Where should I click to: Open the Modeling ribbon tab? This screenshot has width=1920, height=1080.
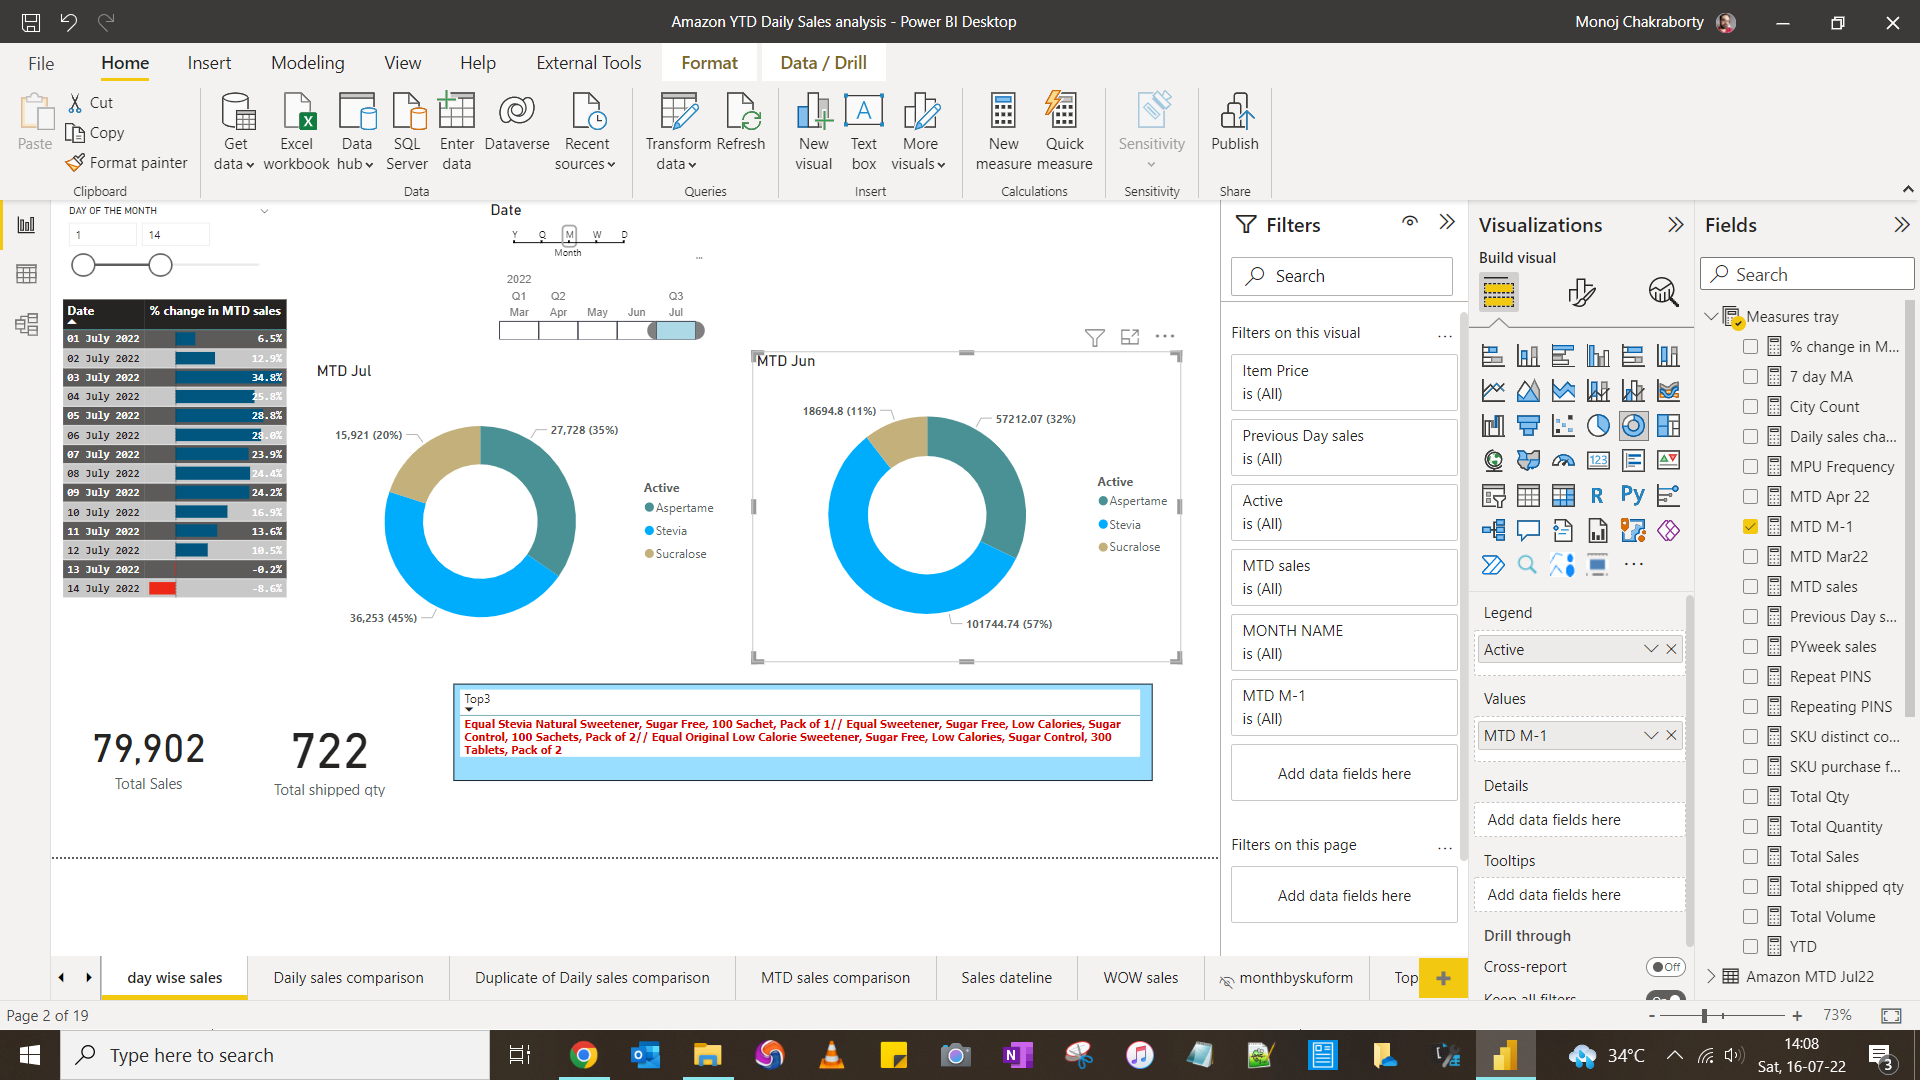click(x=308, y=63)
